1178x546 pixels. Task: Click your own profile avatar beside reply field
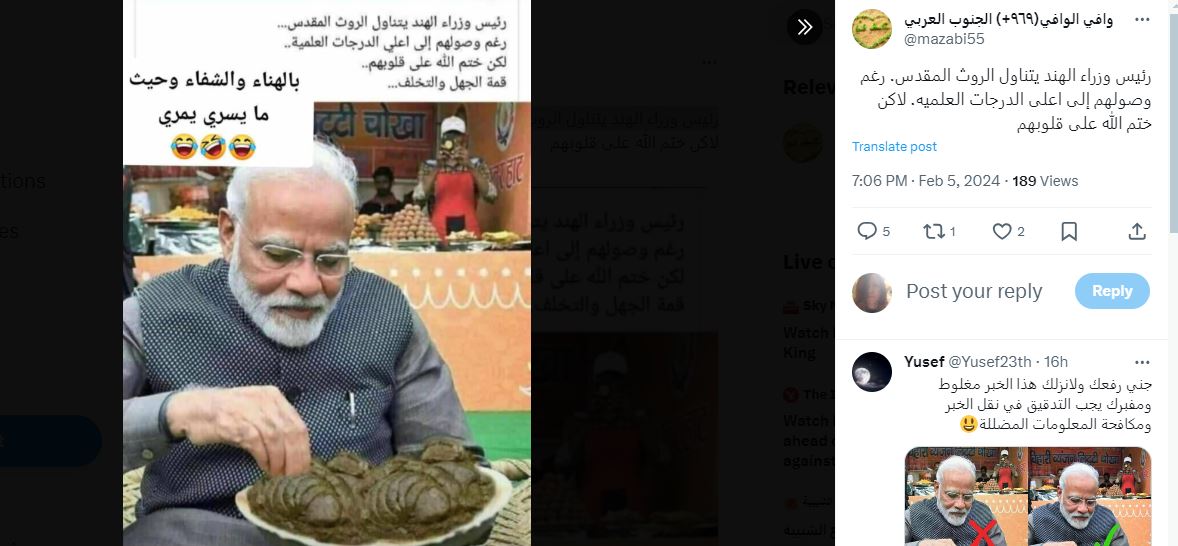pos(871,292)
